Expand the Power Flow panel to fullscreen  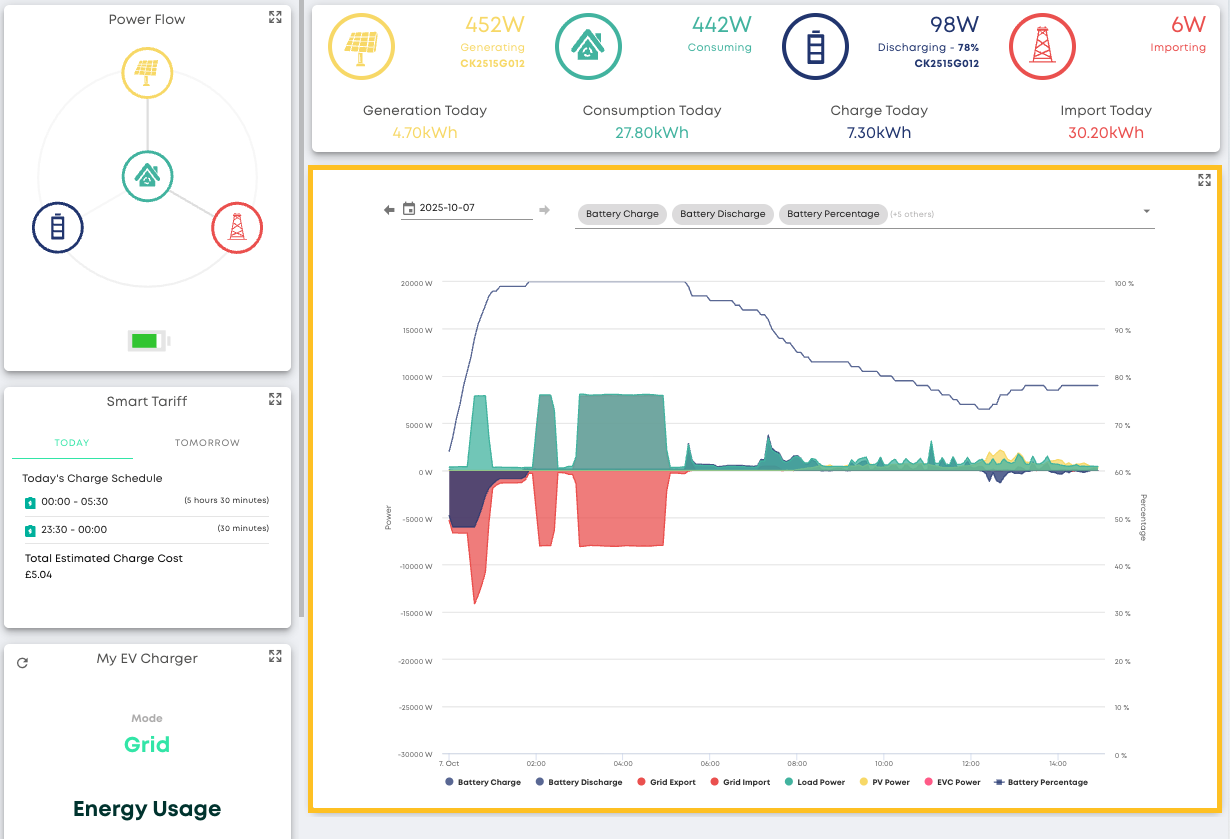pyautogui.click(x=275, y=18)
